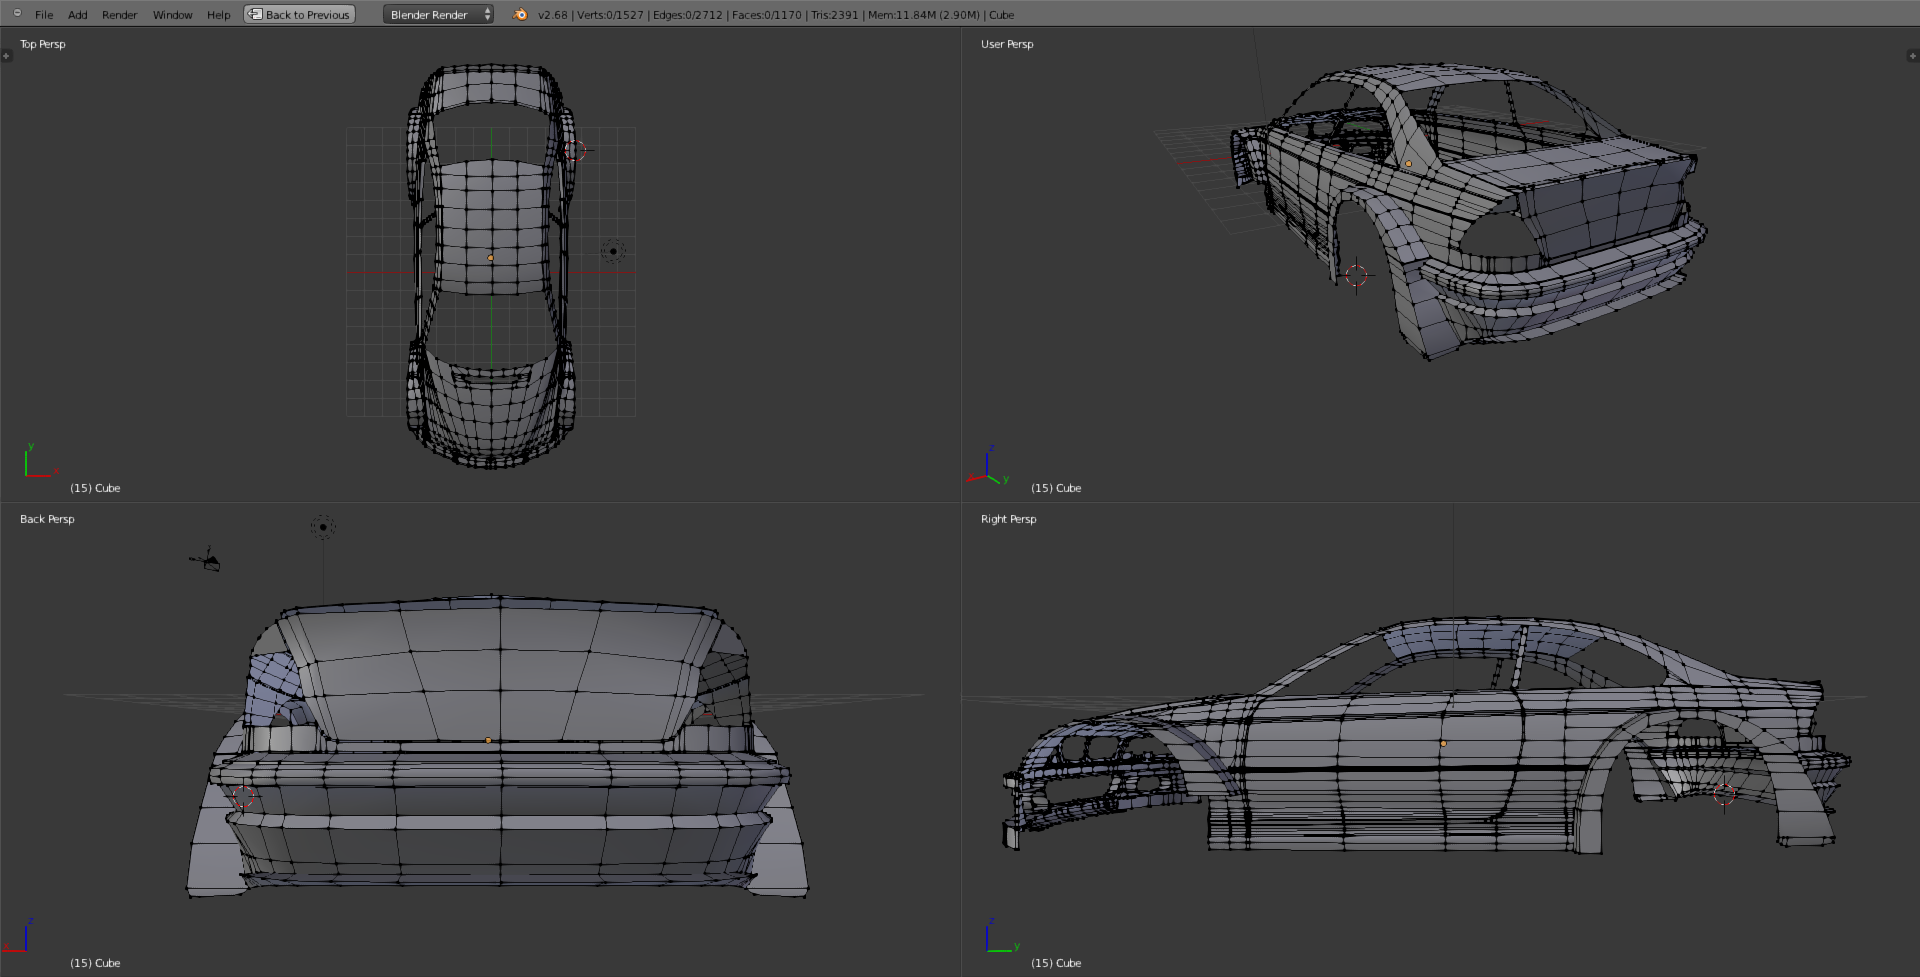
Task: Select the lamp object in Back Persp view
Action: coord(323,527)
